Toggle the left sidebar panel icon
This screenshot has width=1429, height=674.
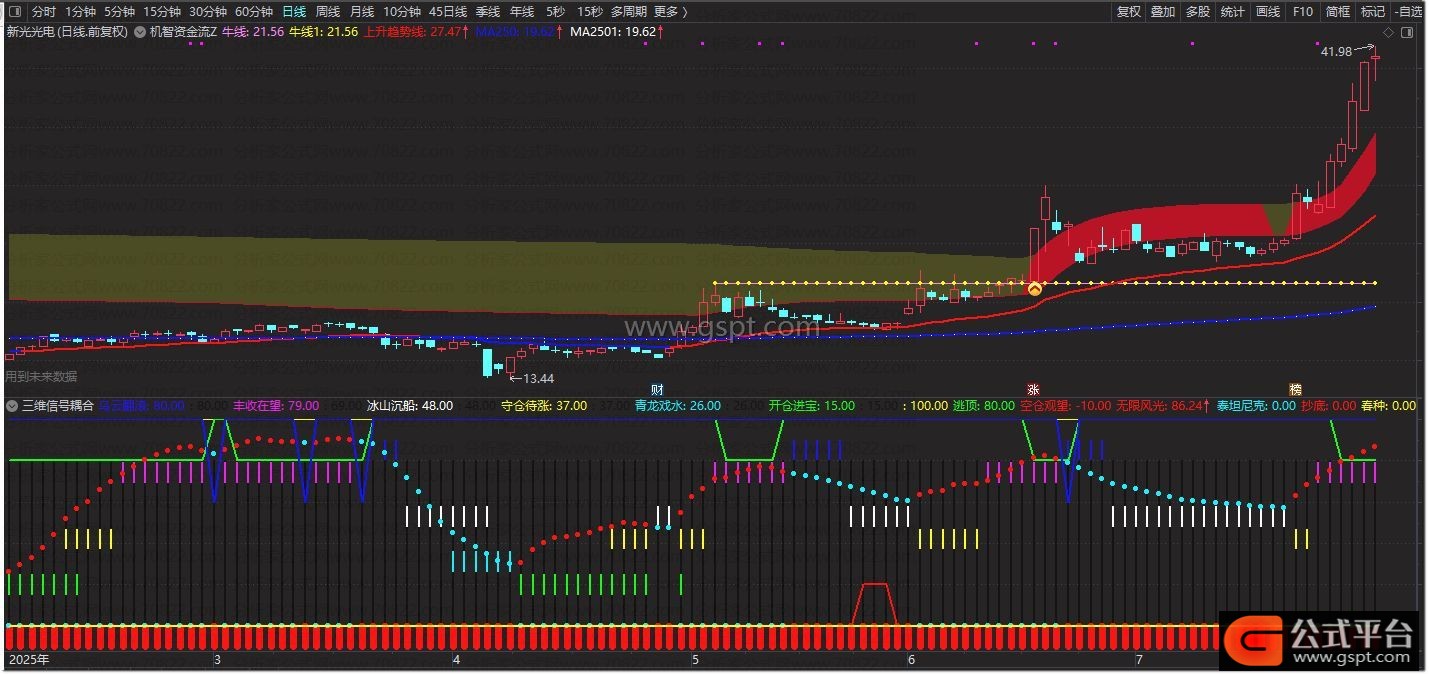click(x=14, y=12)
